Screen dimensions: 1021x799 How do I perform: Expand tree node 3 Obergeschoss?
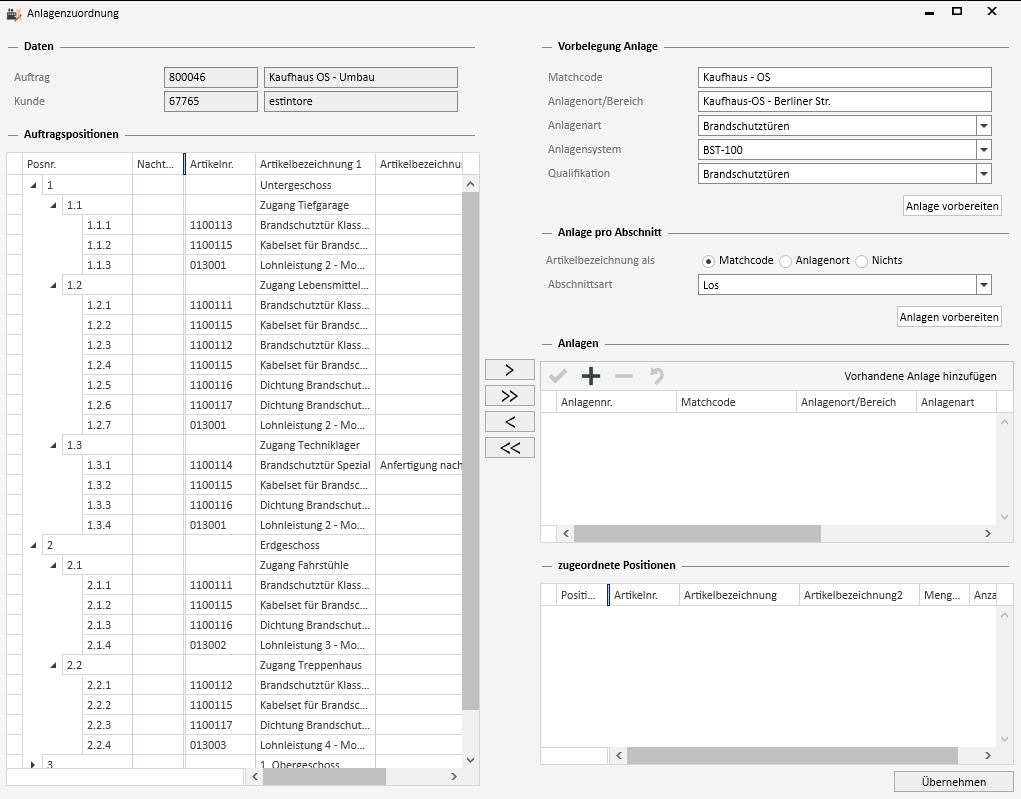pyautogui.click(x=33, y=764)
